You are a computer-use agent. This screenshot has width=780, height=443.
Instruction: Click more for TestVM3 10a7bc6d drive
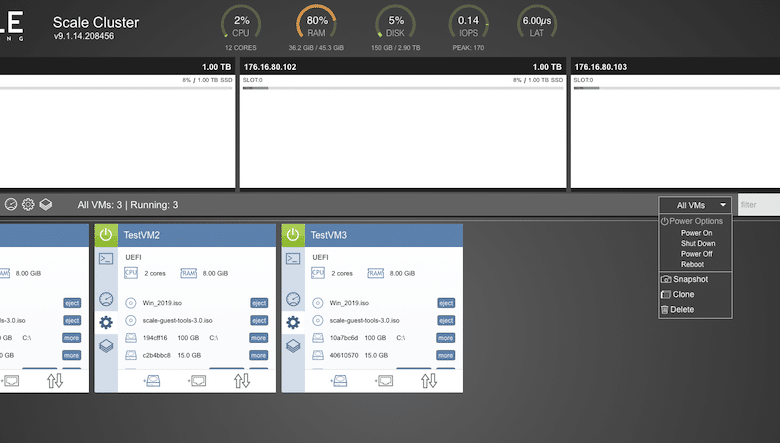coord(446,338)
